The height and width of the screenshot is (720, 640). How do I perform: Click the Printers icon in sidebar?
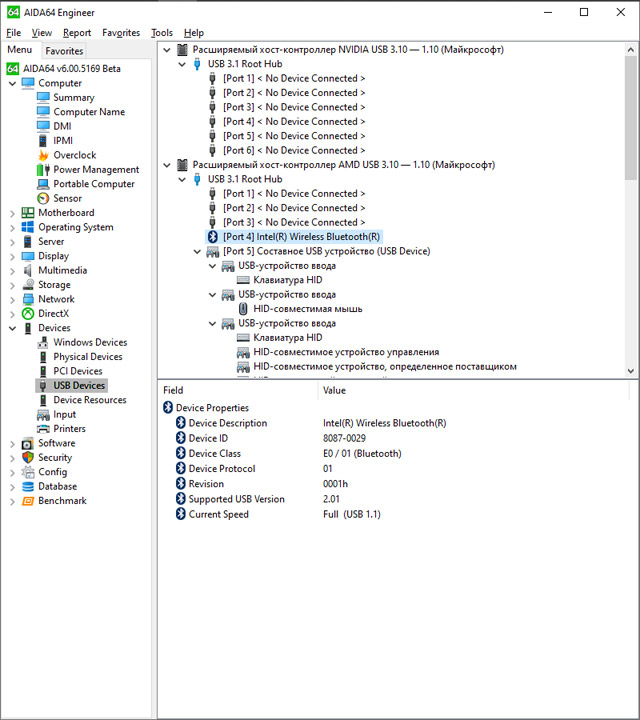43,429
